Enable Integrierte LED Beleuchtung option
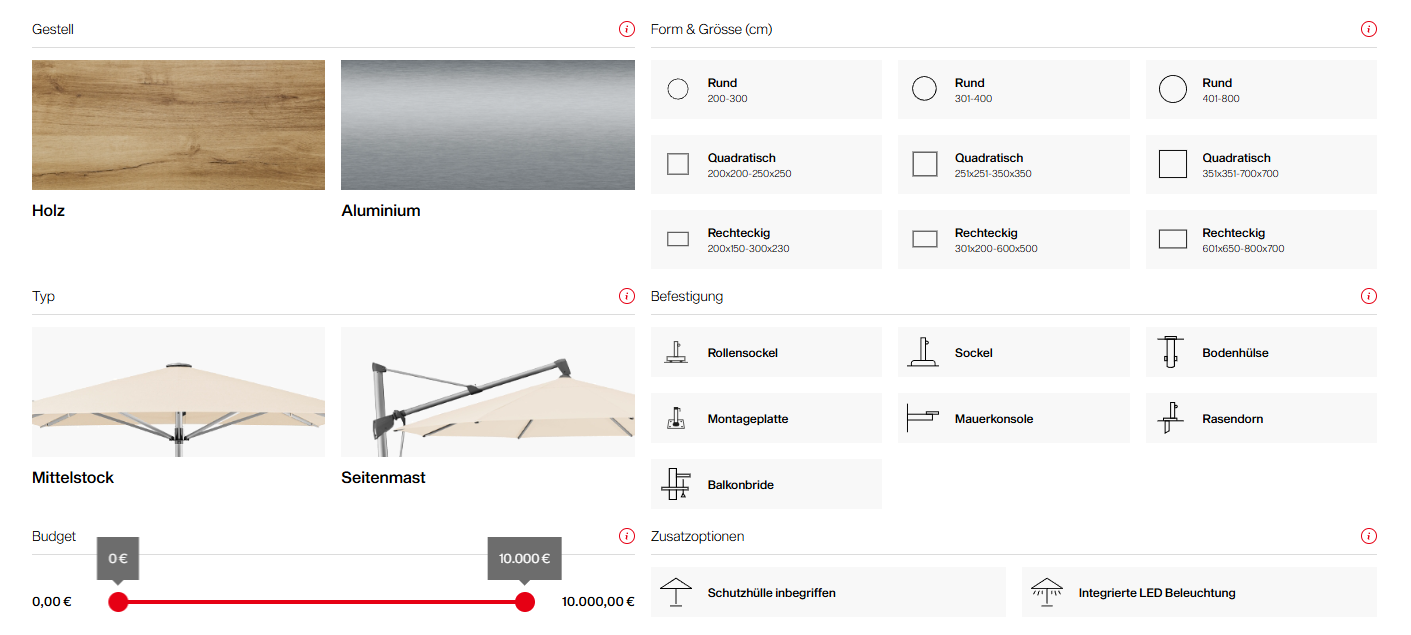1411x635 pixels. point(1198,592)
